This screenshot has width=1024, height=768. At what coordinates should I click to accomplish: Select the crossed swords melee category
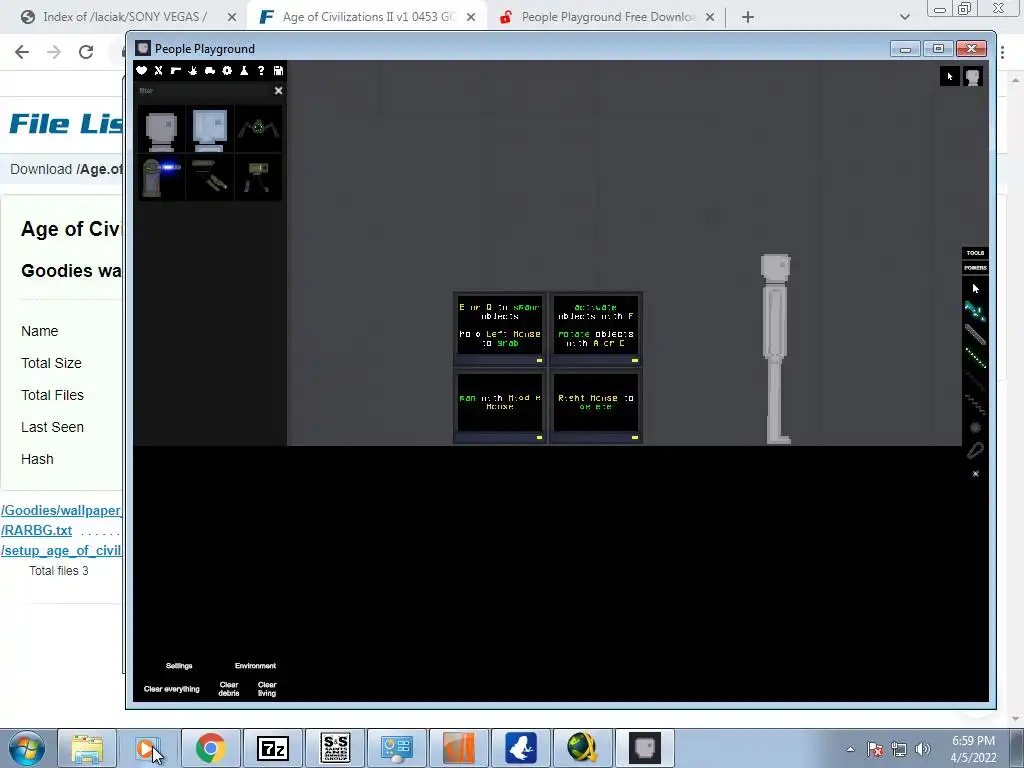click(159, 71)
